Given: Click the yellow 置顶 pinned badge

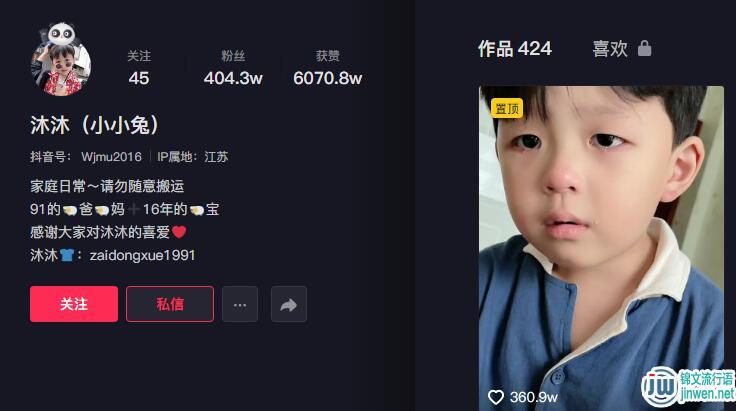Looking at the screenshot, I should 507,108.
